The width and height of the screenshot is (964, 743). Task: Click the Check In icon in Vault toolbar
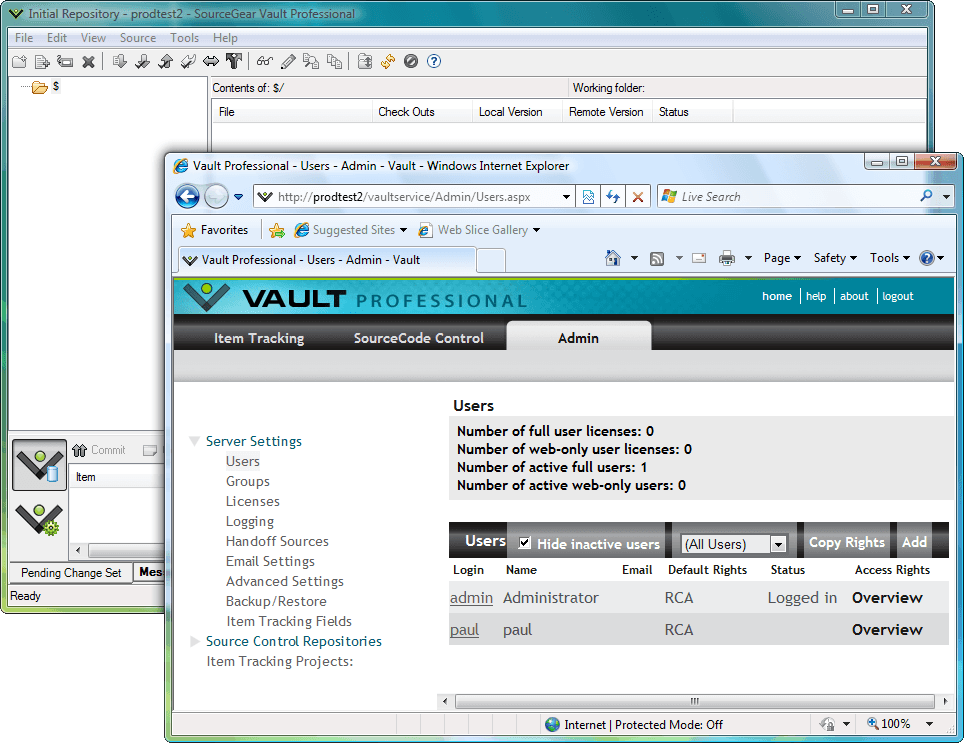point(165,61)
